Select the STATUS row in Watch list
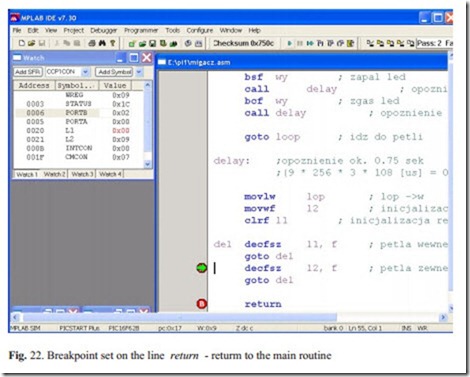 (x=79, y=104)
